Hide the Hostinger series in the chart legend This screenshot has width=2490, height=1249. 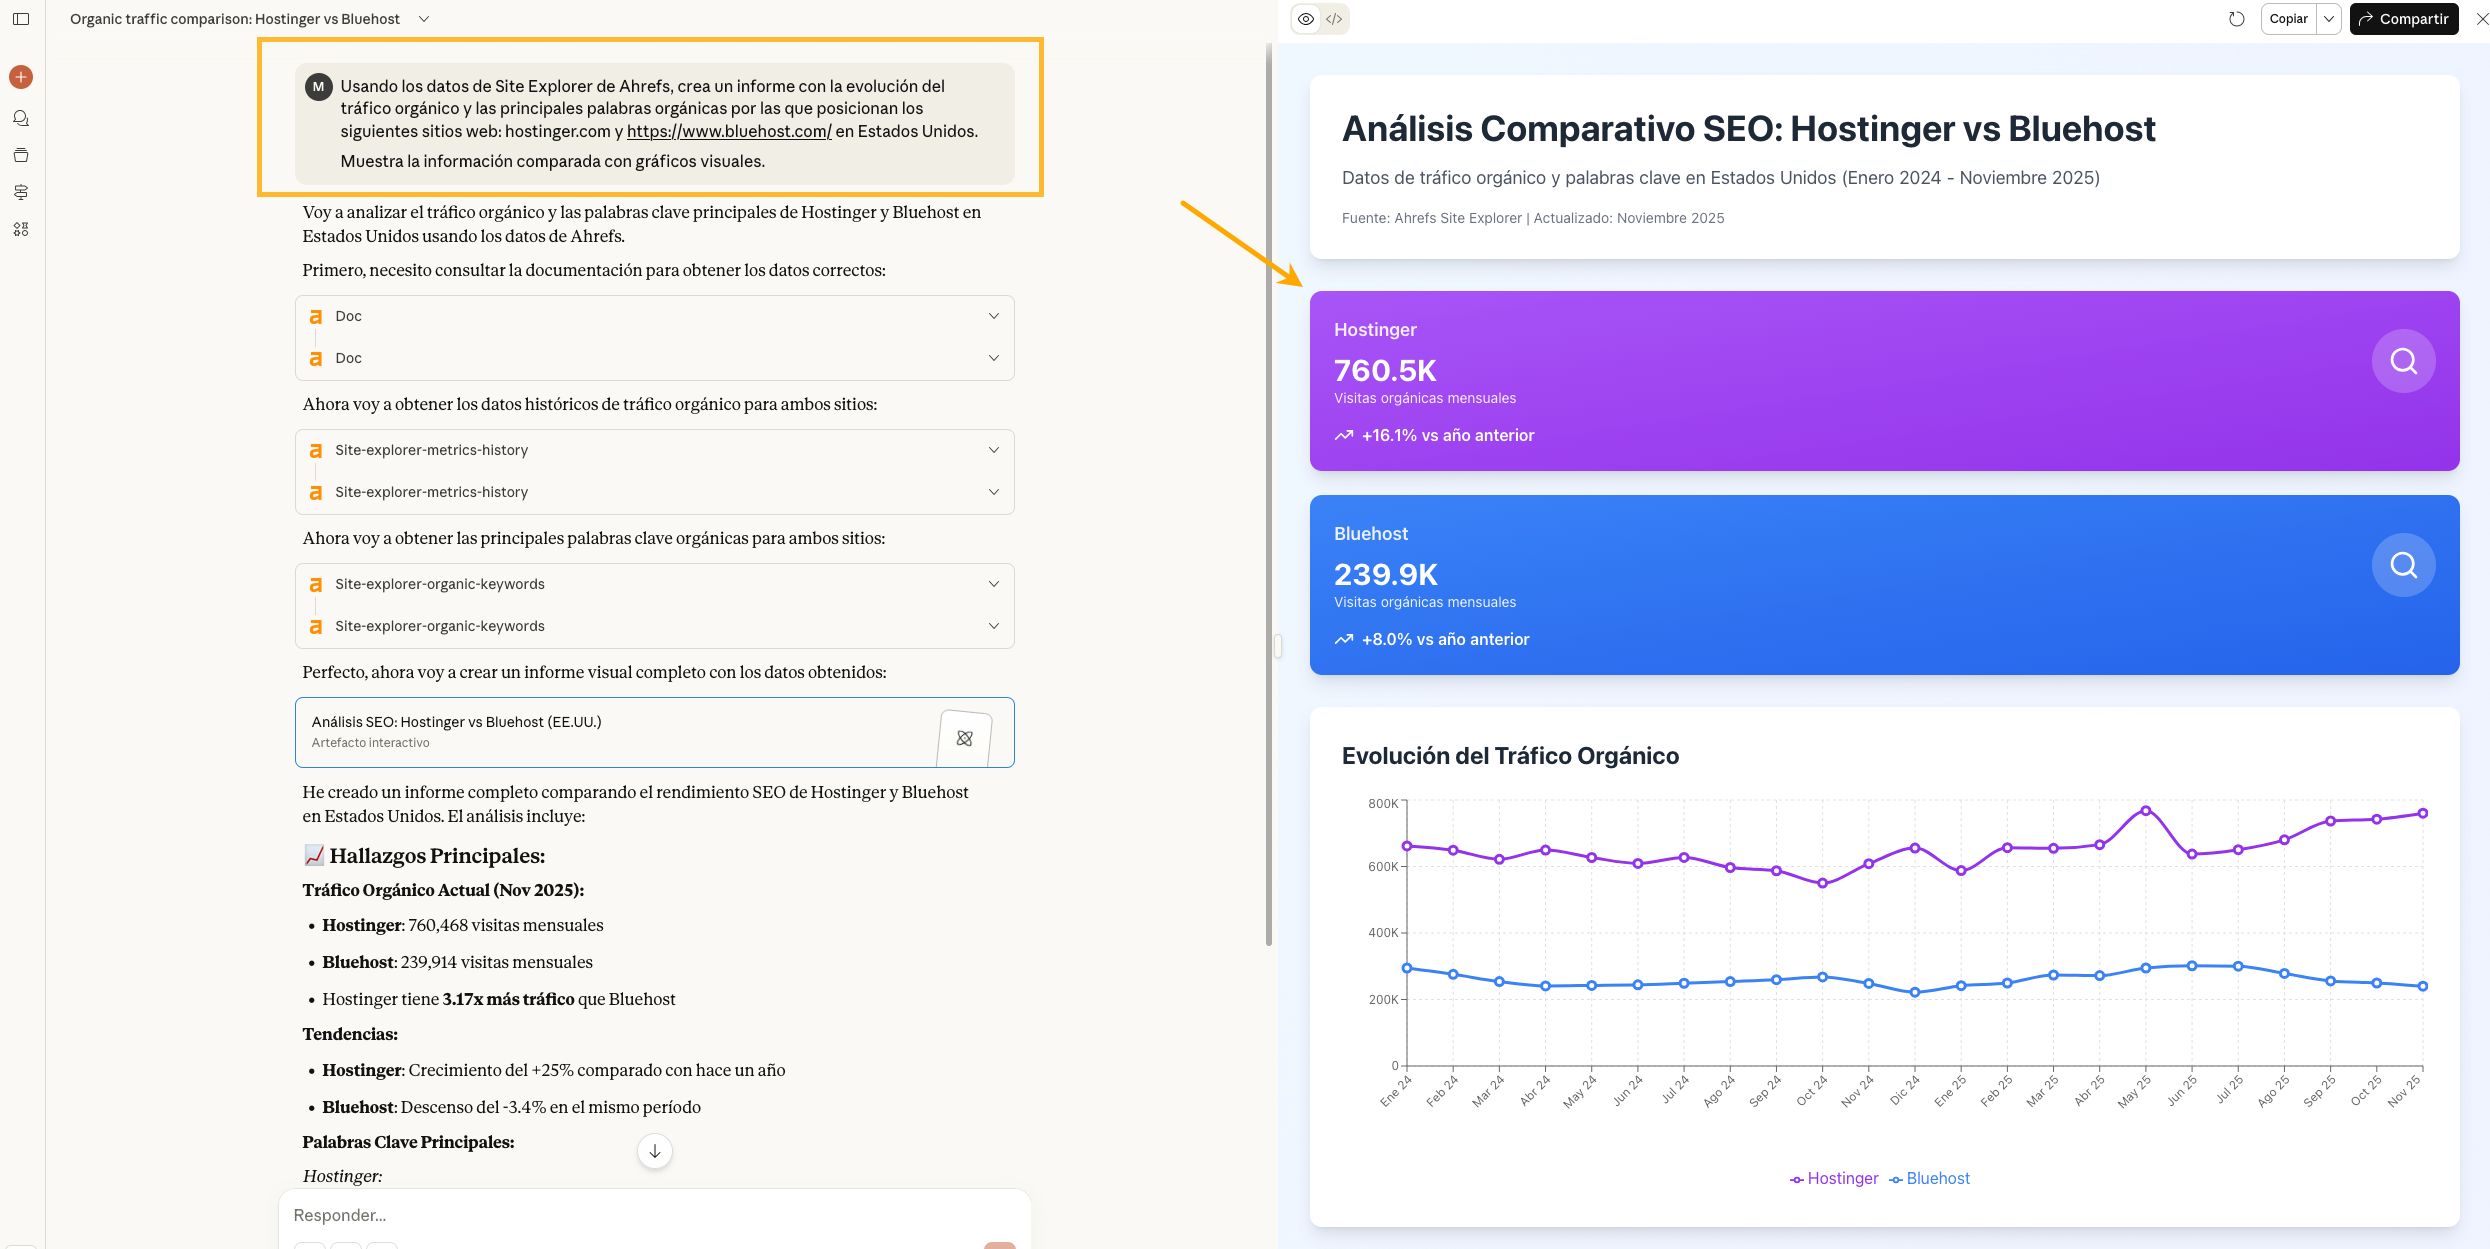(1833, 1178)
